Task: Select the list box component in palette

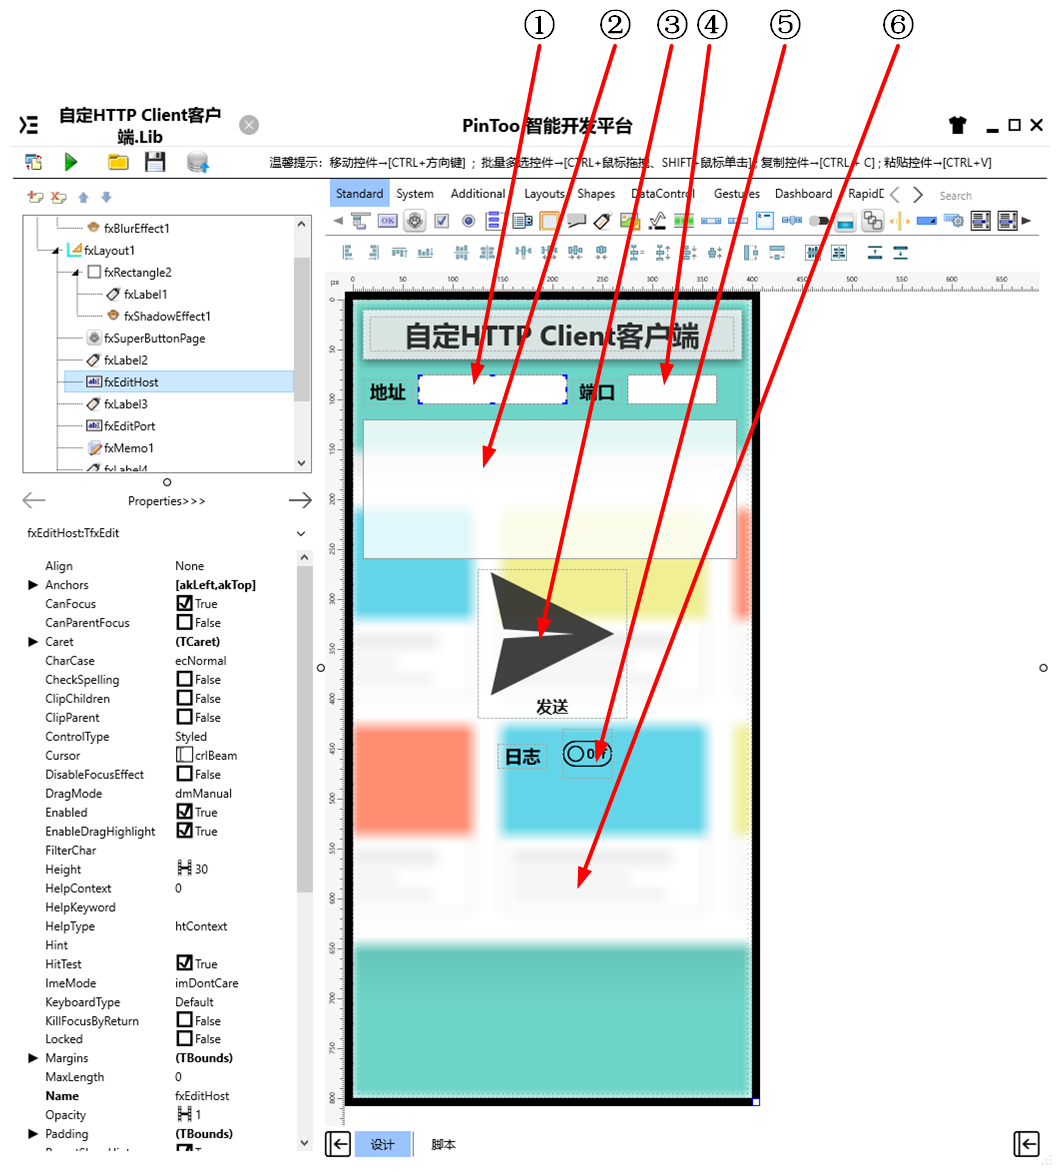Action: 493,220
